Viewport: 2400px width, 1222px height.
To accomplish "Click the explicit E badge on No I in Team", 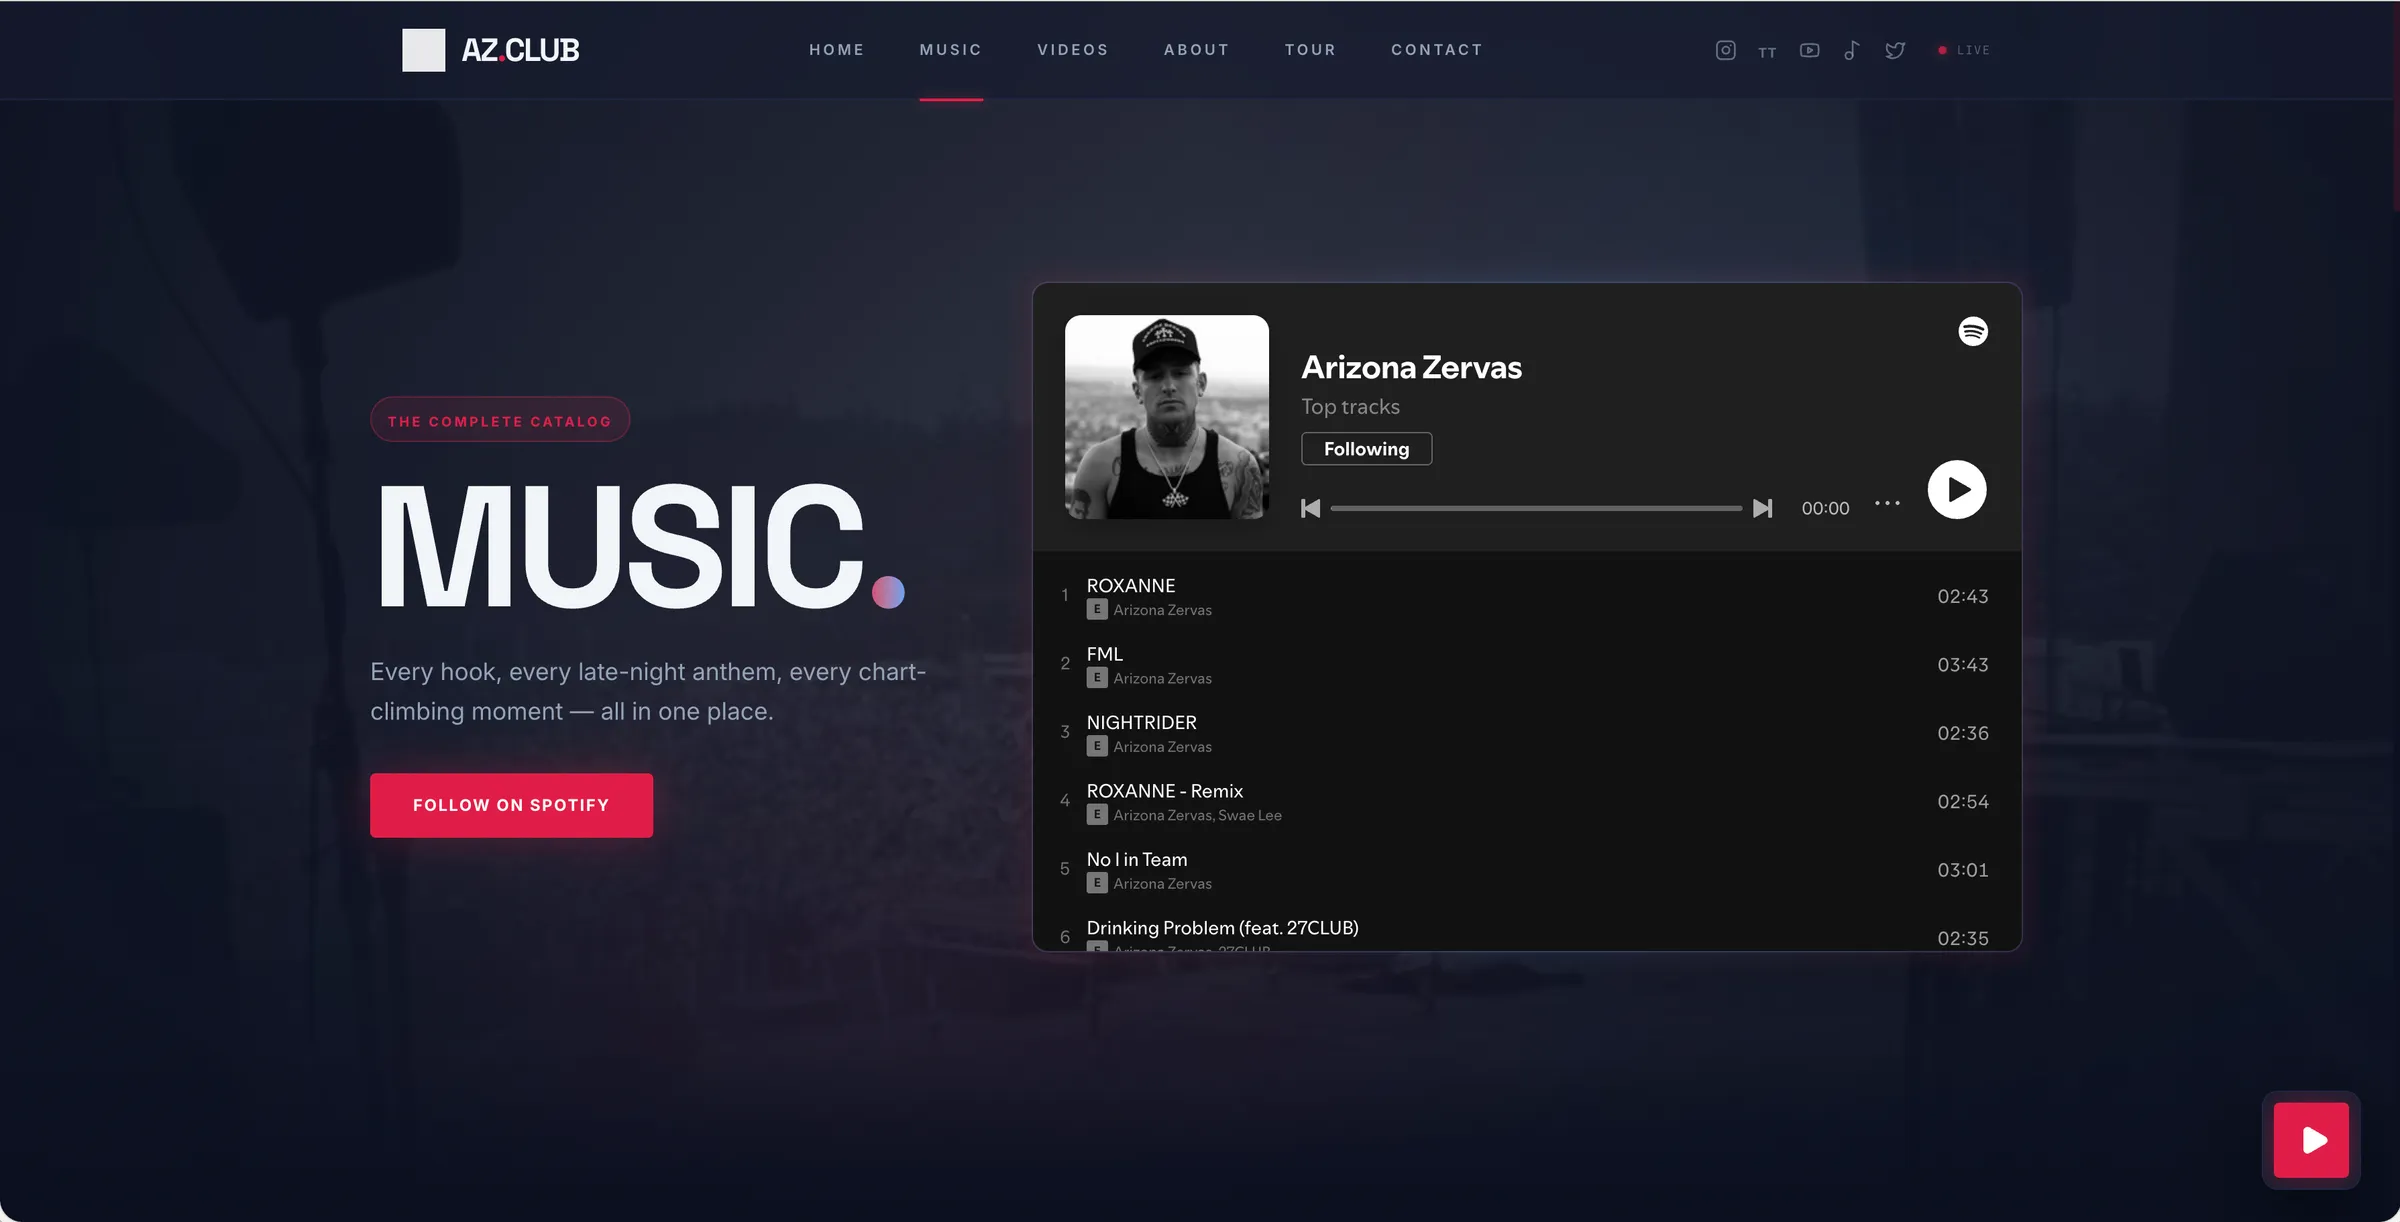I will (x=1097, y=883).
